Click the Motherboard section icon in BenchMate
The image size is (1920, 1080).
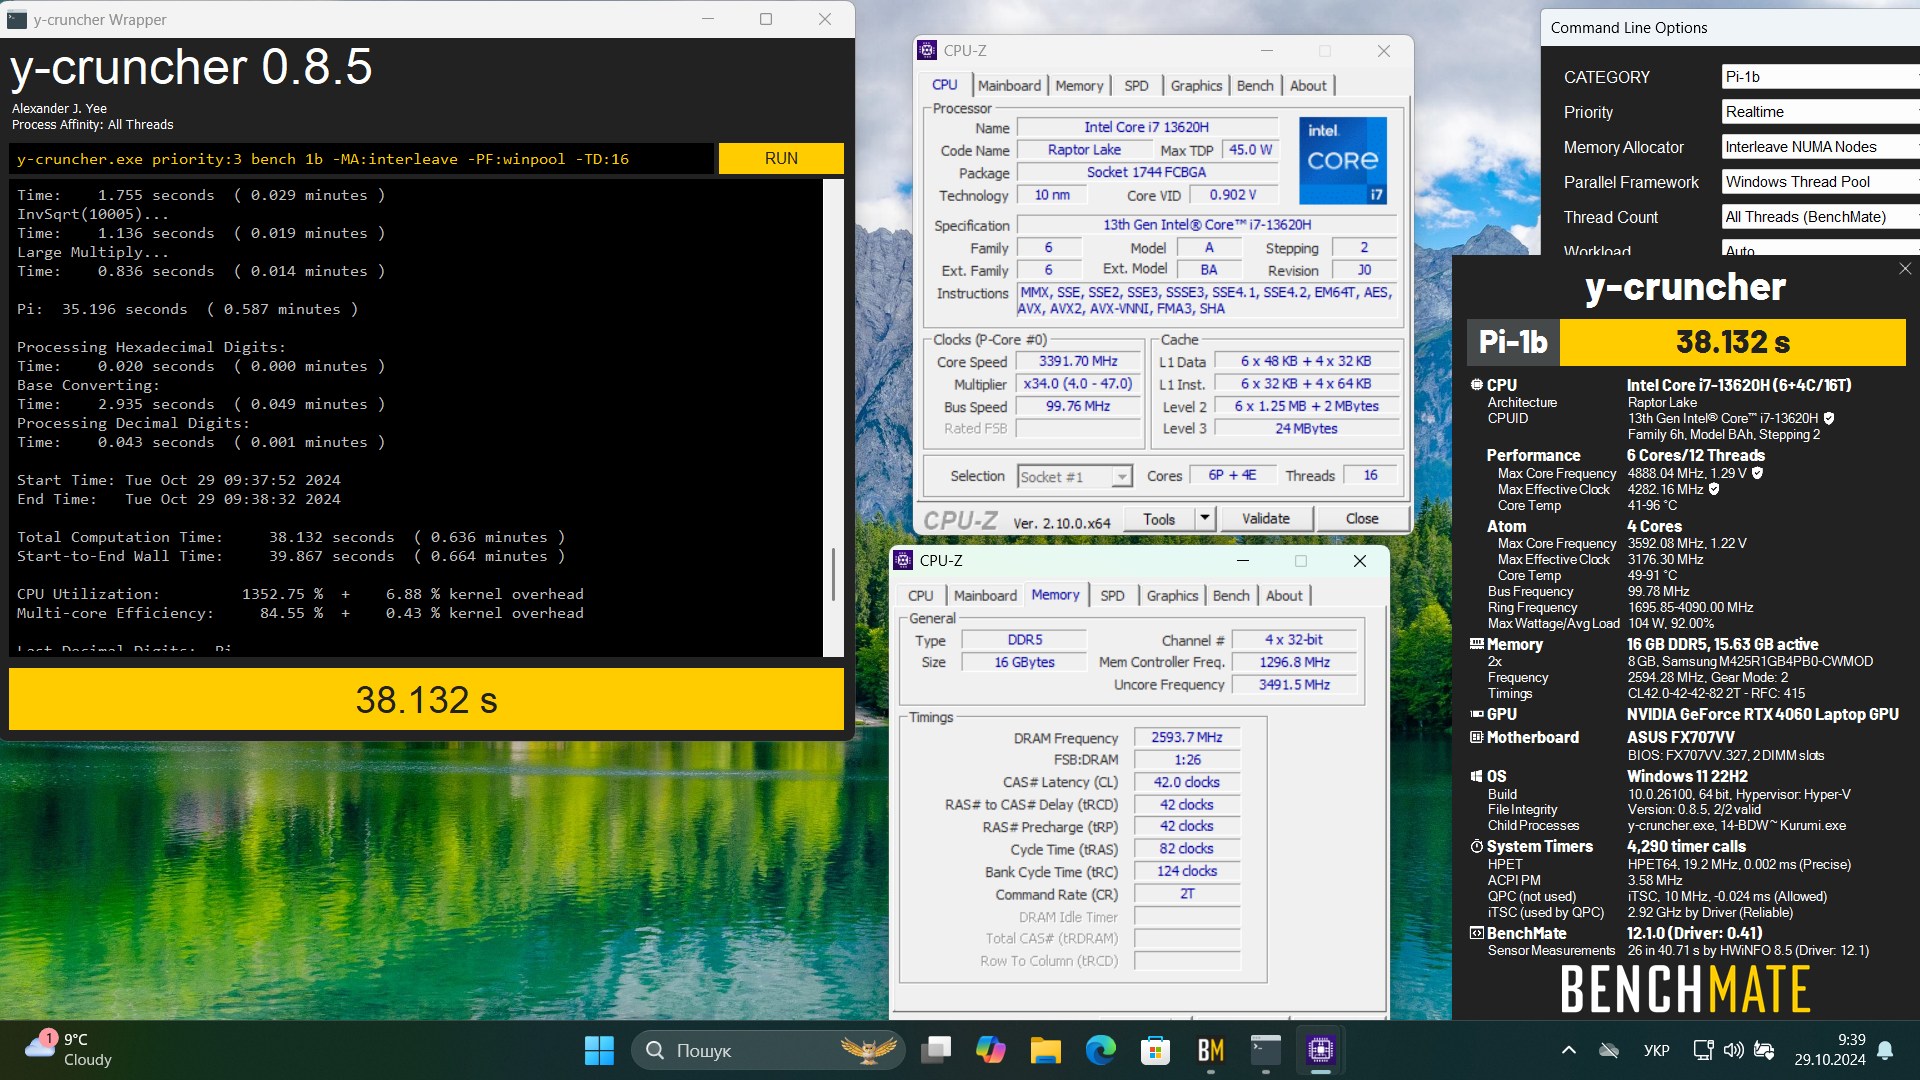point(1476,737)
